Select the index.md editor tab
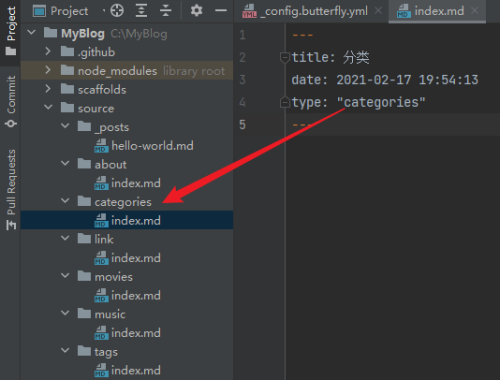 pos(431,11)
